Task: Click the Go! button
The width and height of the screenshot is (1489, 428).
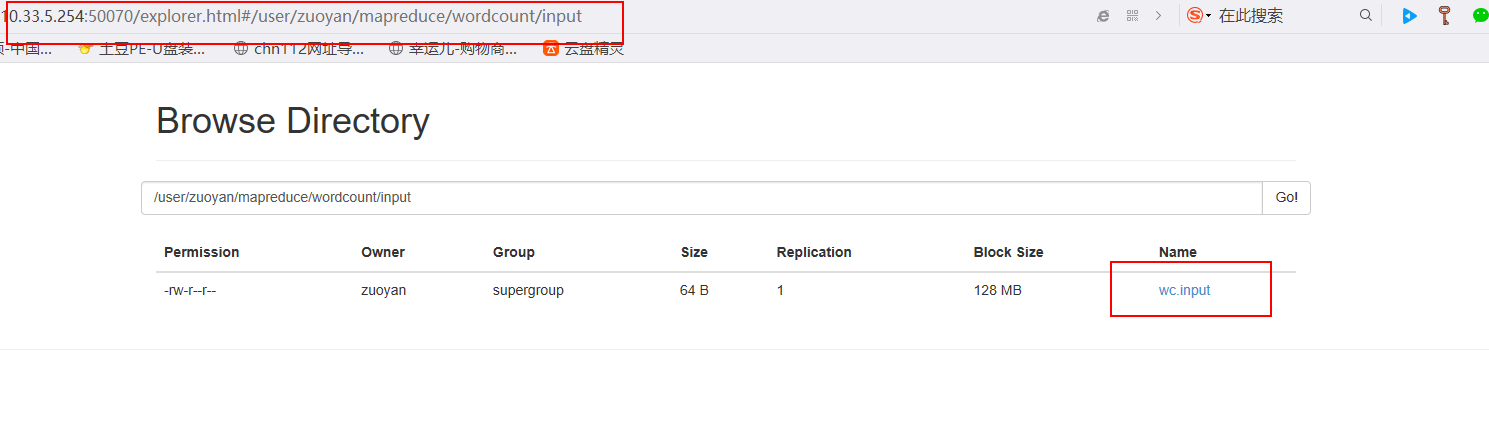Action: [1286, 198]
